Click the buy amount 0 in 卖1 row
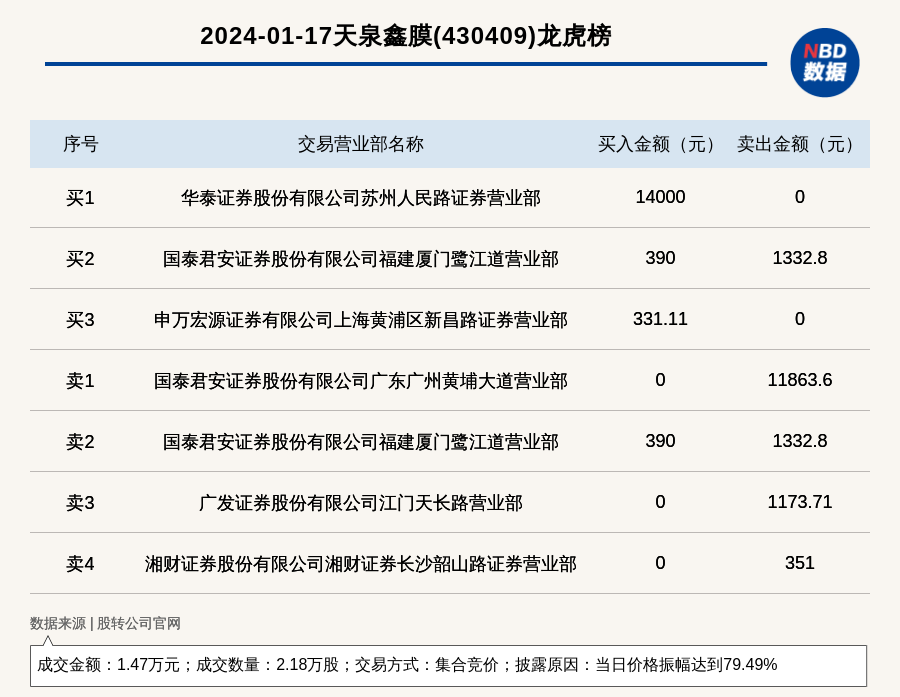 [660, 380]
